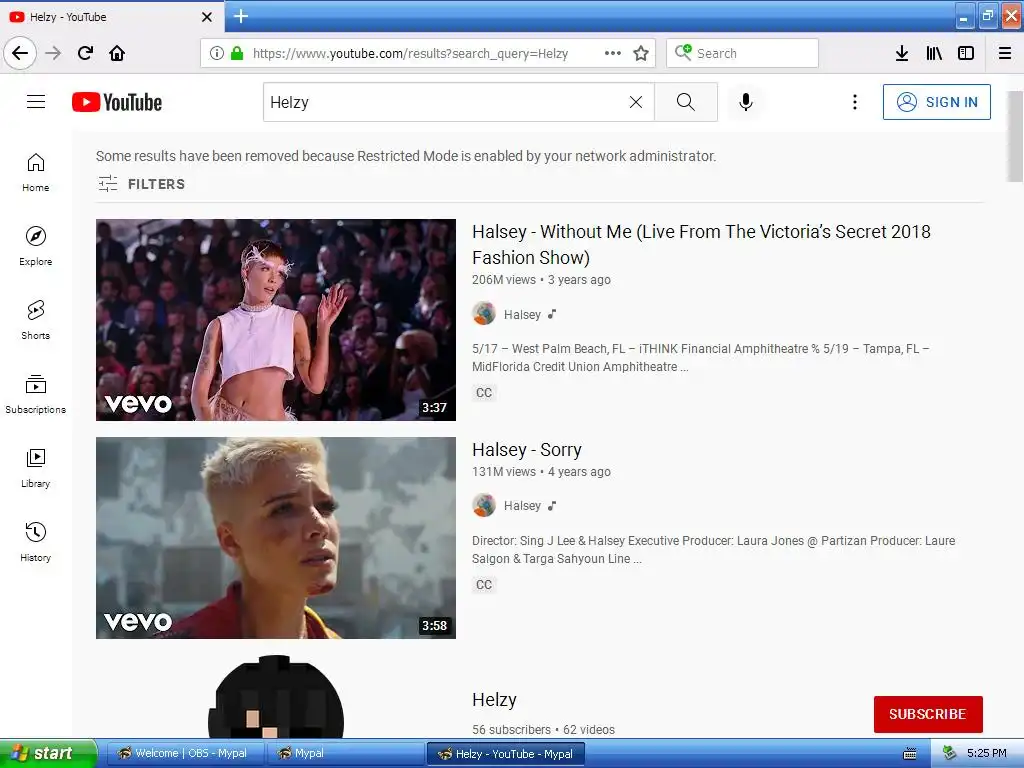Click CC badge on Without Me result
Viewport: 1024px width, 768px height.
pos(484,392)
